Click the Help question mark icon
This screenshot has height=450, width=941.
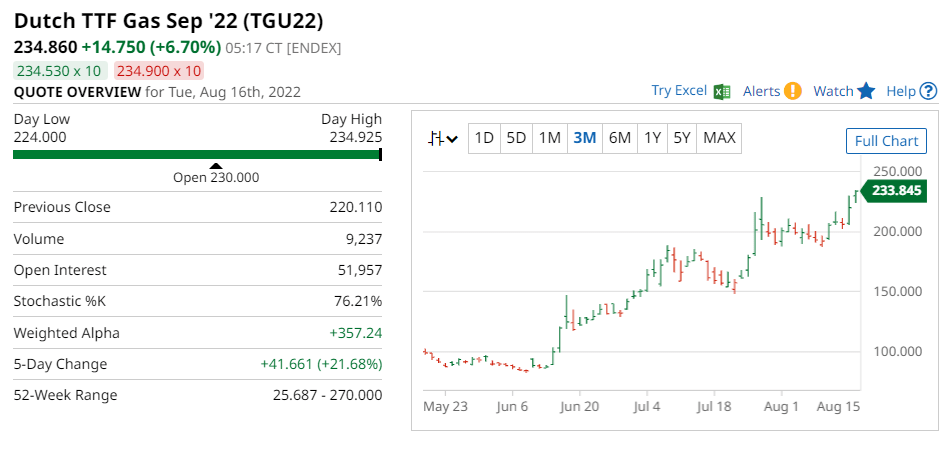[928, 91]
